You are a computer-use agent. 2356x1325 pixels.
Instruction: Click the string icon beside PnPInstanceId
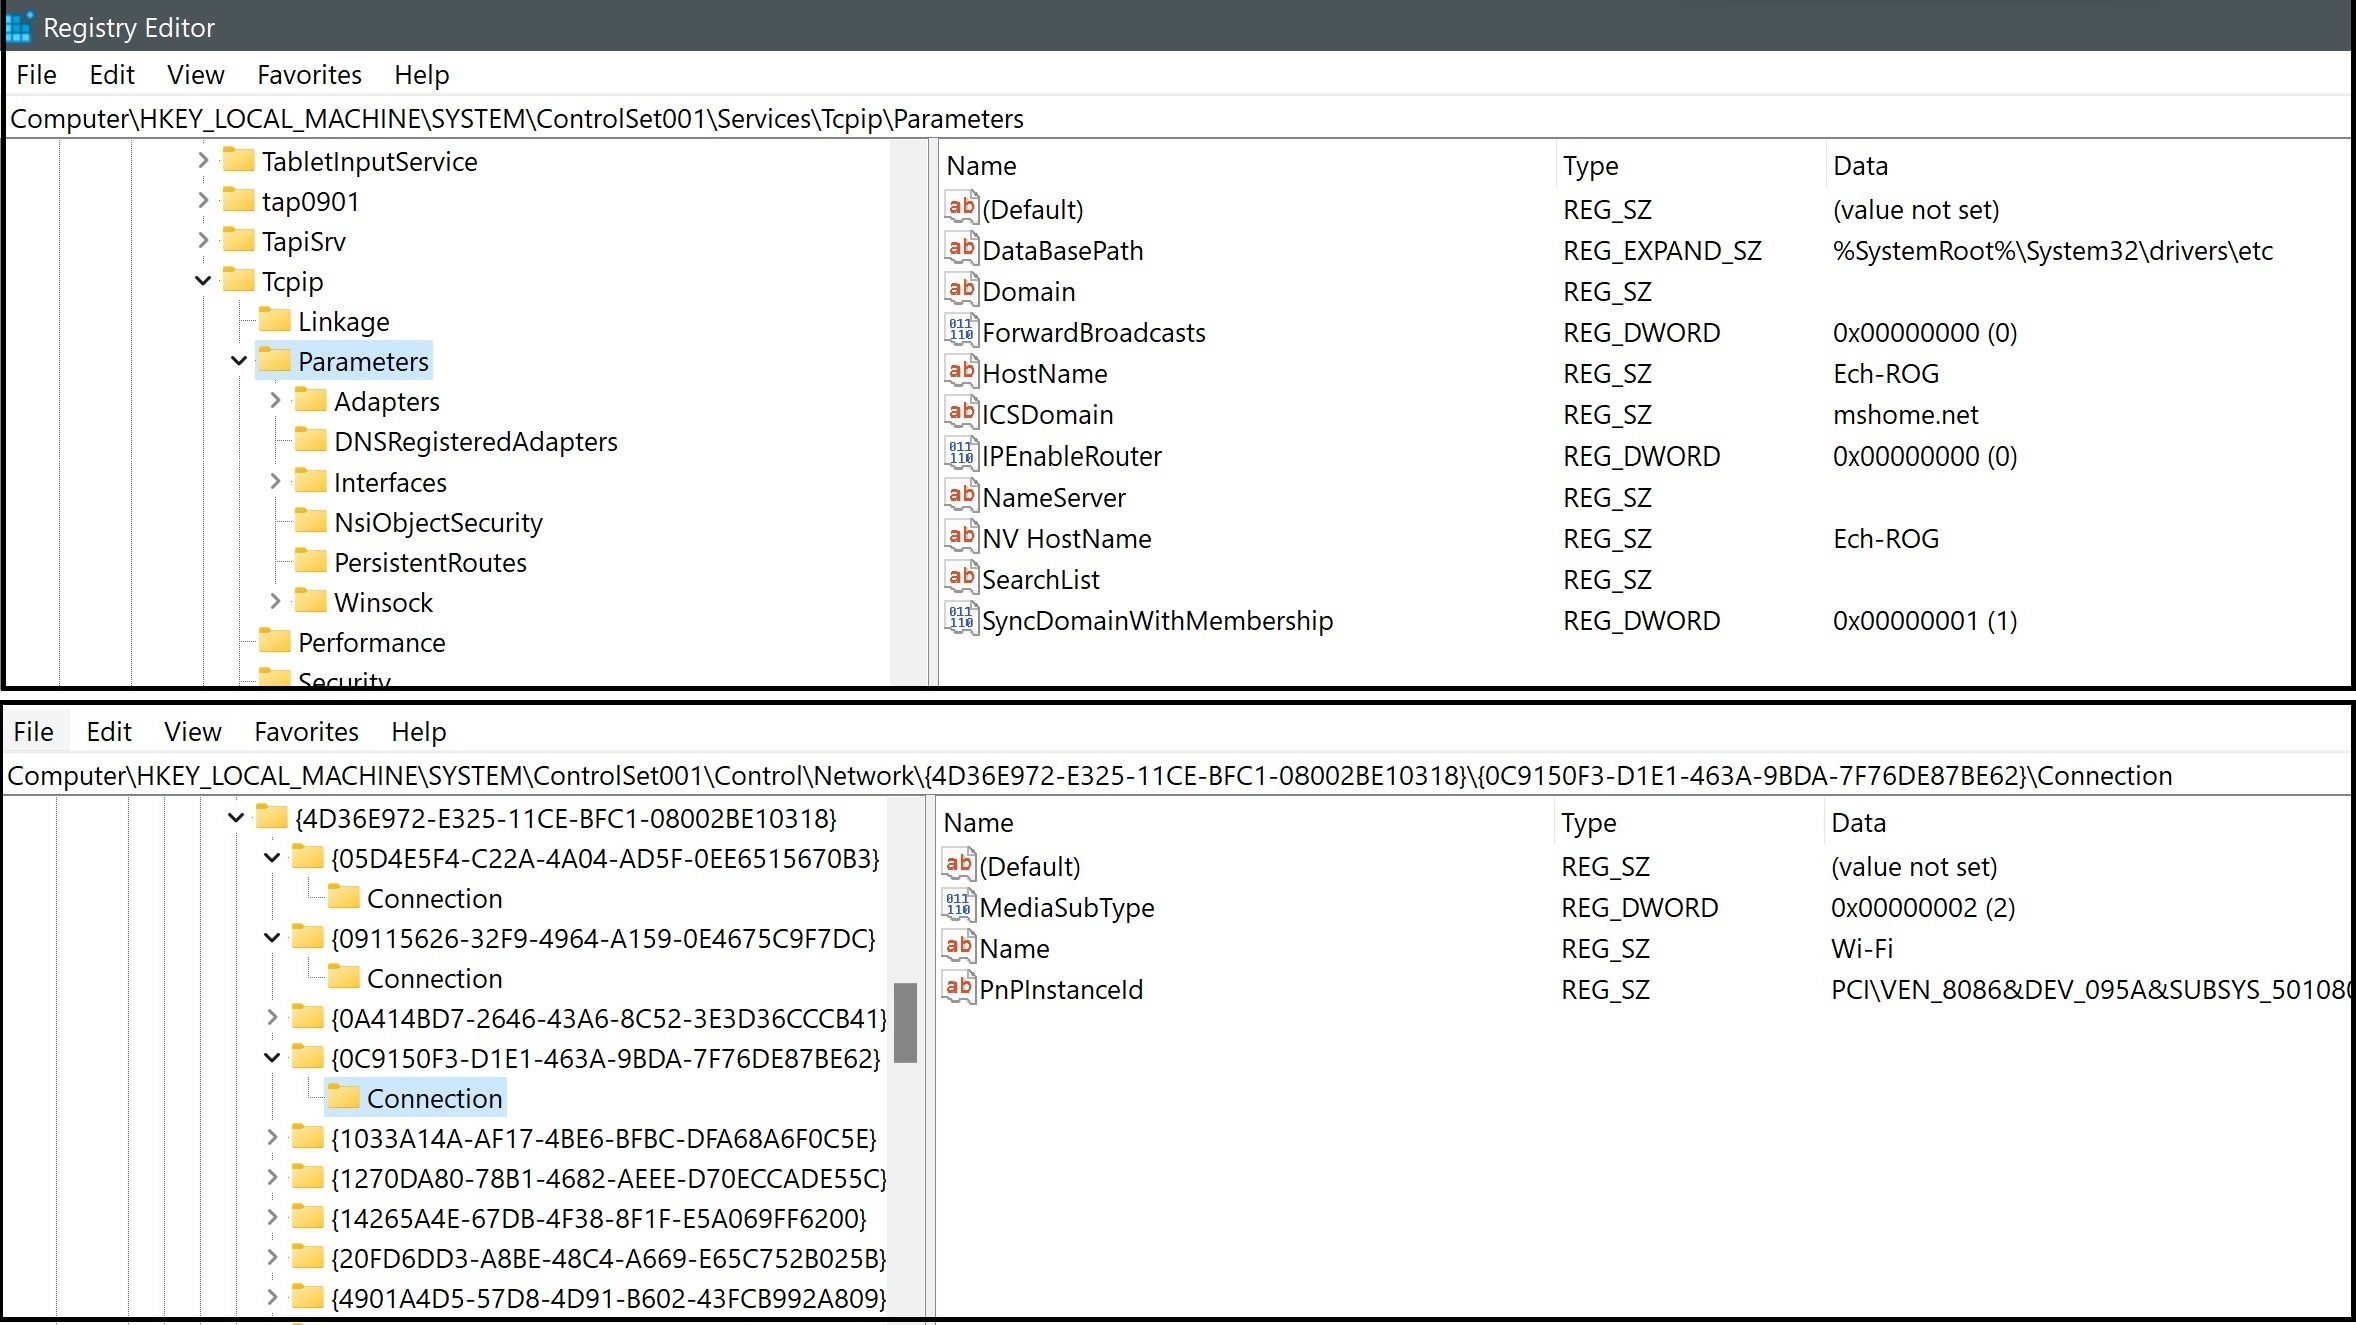pyautogui.click(x=958, y=988)
